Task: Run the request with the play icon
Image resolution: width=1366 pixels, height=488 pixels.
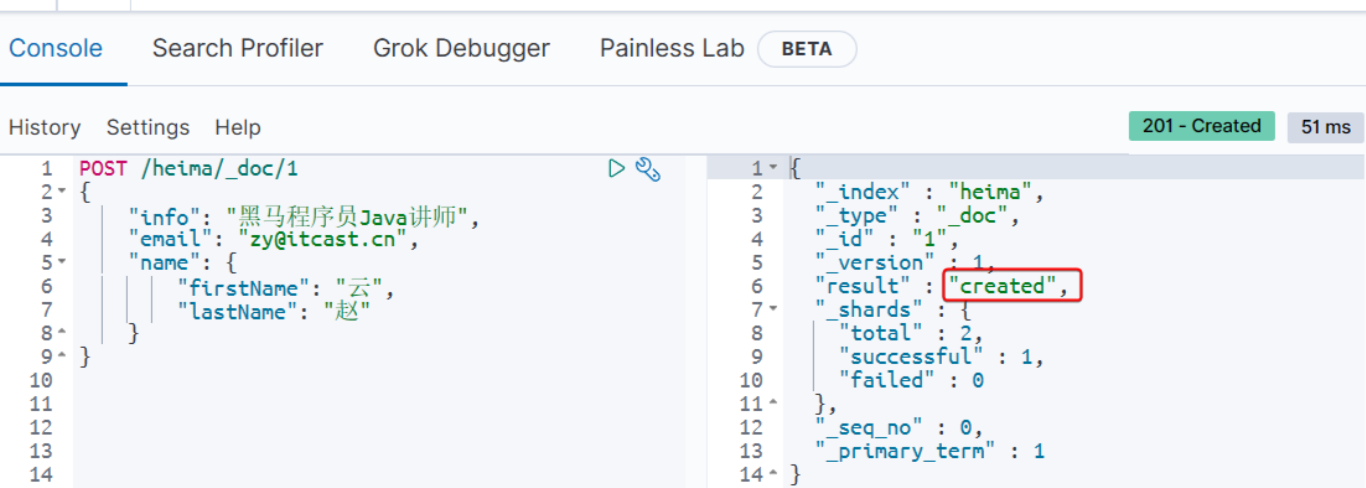Action: coord(617,169)
